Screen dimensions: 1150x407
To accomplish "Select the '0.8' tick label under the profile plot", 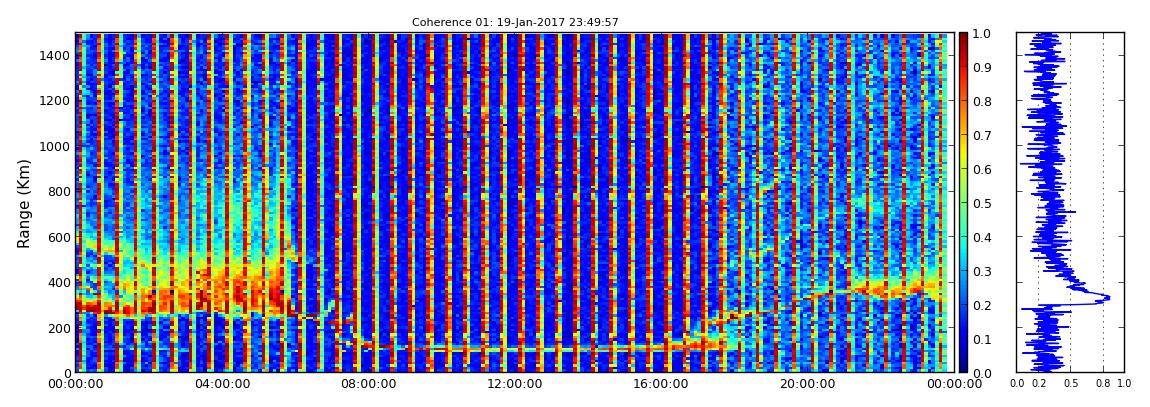I will (x=1103, y=384).
